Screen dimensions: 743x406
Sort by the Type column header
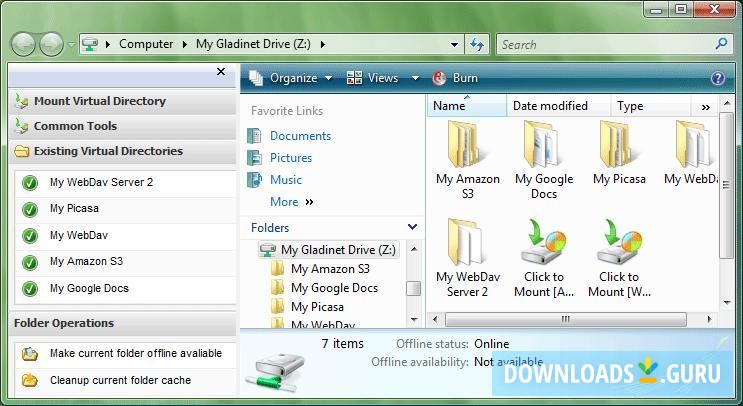[650, 106]
